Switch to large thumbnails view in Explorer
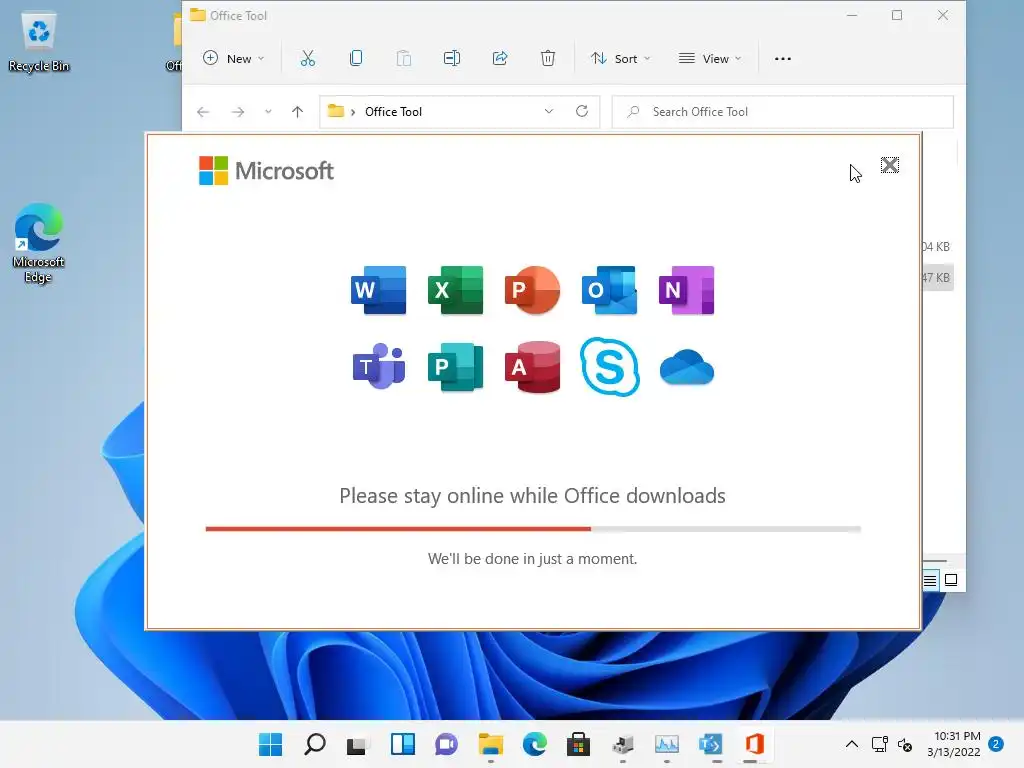This screenshot has height=768, width=1024. coord(951,580)
